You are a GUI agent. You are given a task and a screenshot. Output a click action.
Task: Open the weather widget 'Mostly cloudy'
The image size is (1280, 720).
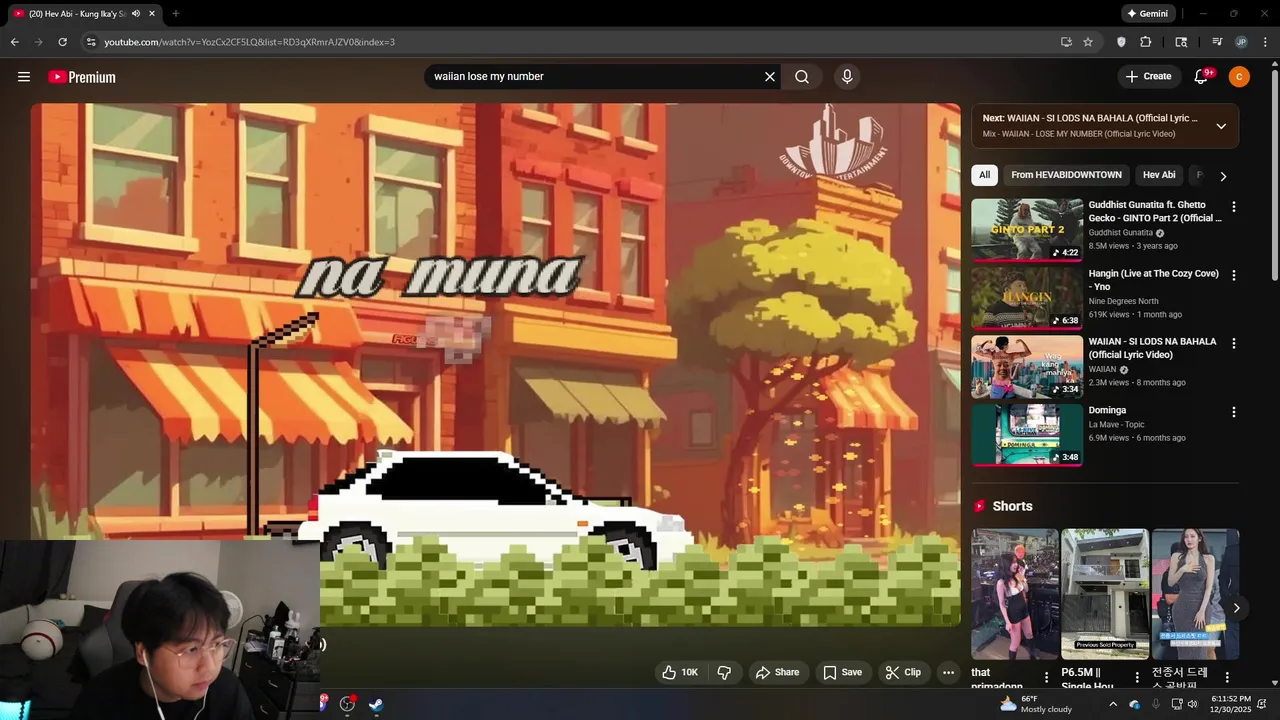(x=1036, y=704)
